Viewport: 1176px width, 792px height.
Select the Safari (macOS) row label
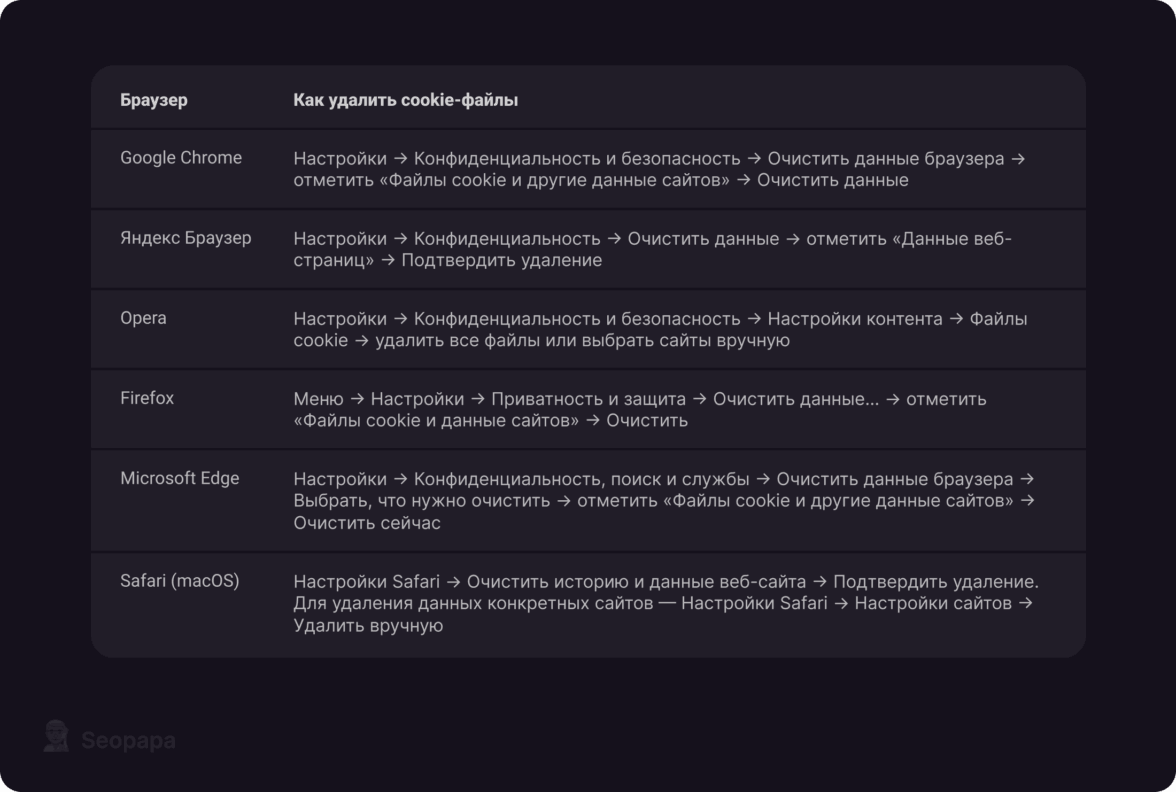tap(180, 580)
